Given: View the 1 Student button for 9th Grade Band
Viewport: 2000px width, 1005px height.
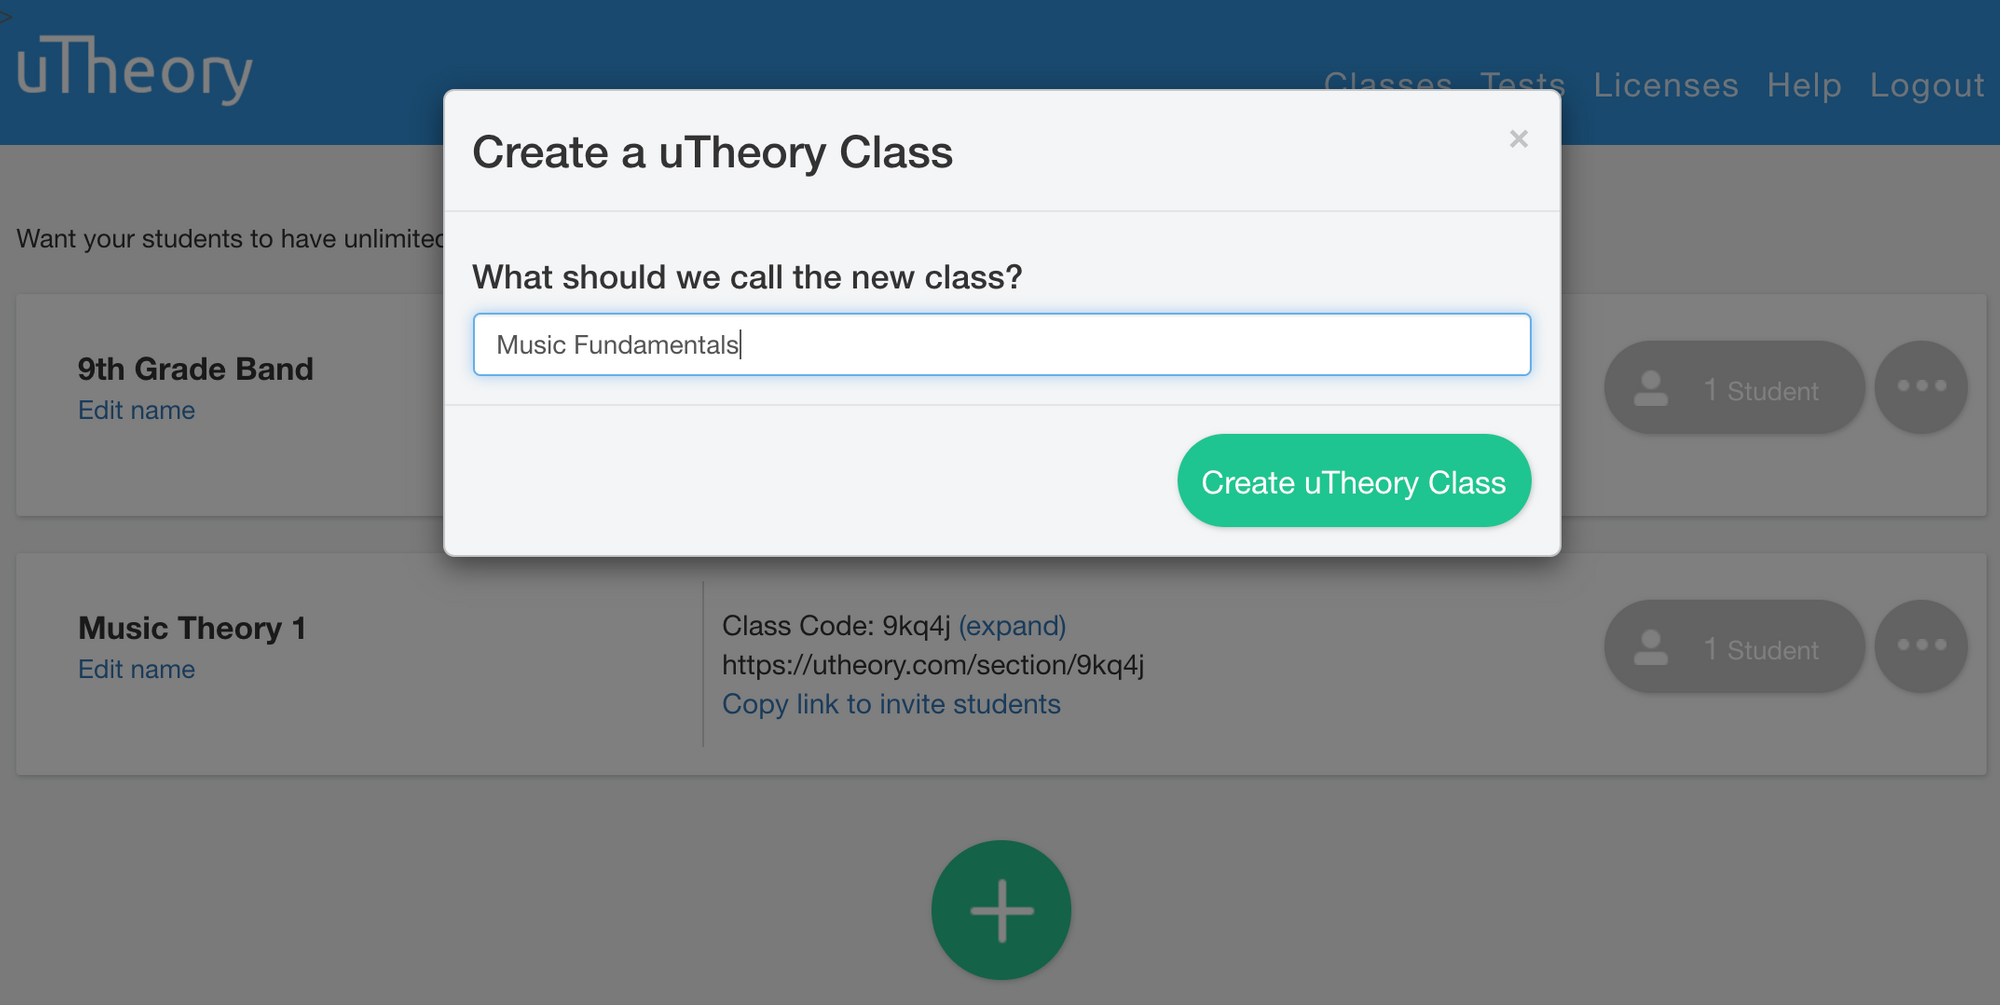Looking at the screenshot, I should coord(1734,388).
